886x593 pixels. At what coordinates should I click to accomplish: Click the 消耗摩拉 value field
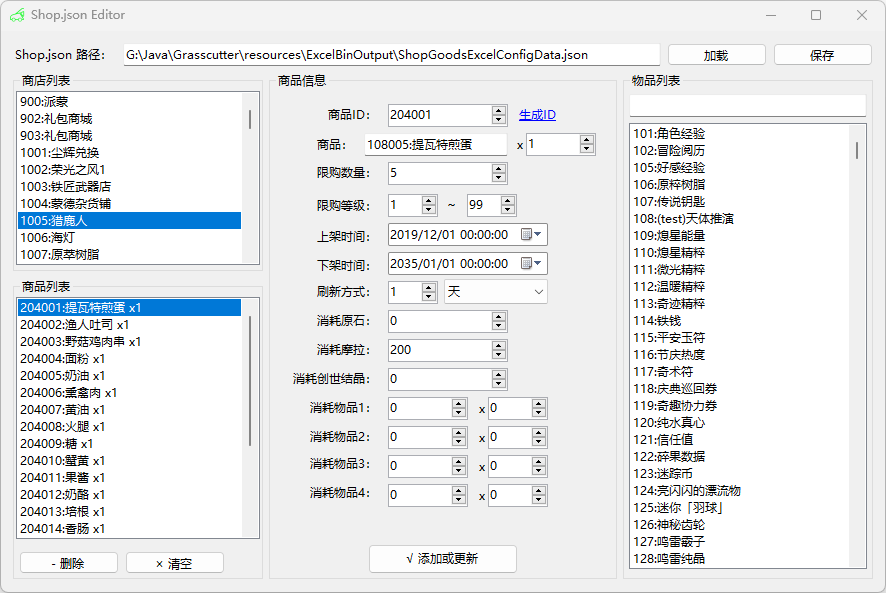point(440,350)
